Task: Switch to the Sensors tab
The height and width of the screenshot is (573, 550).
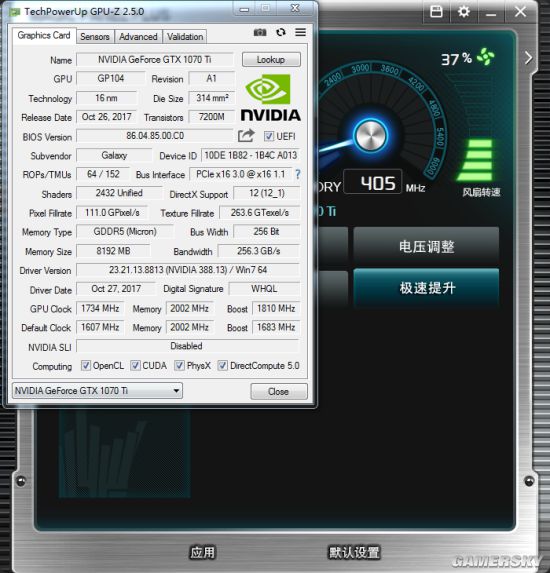Action: [x=95, y=37]
